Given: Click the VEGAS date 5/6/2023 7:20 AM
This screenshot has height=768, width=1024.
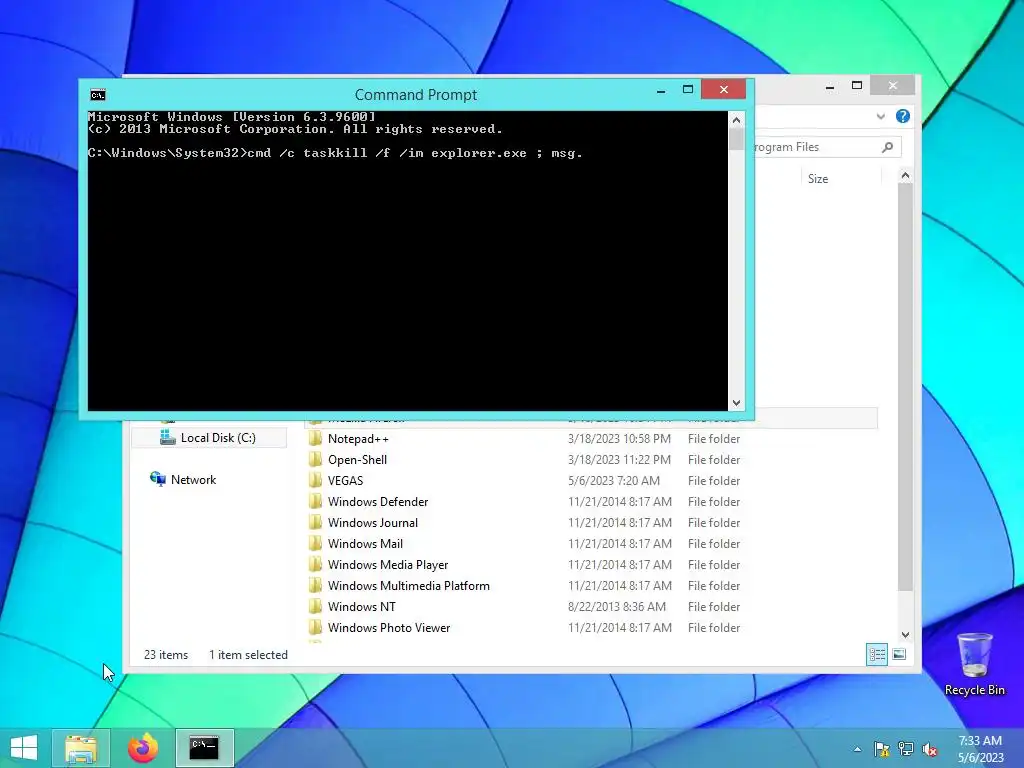Looking at the screenshot, I should [x=613, y=481].
